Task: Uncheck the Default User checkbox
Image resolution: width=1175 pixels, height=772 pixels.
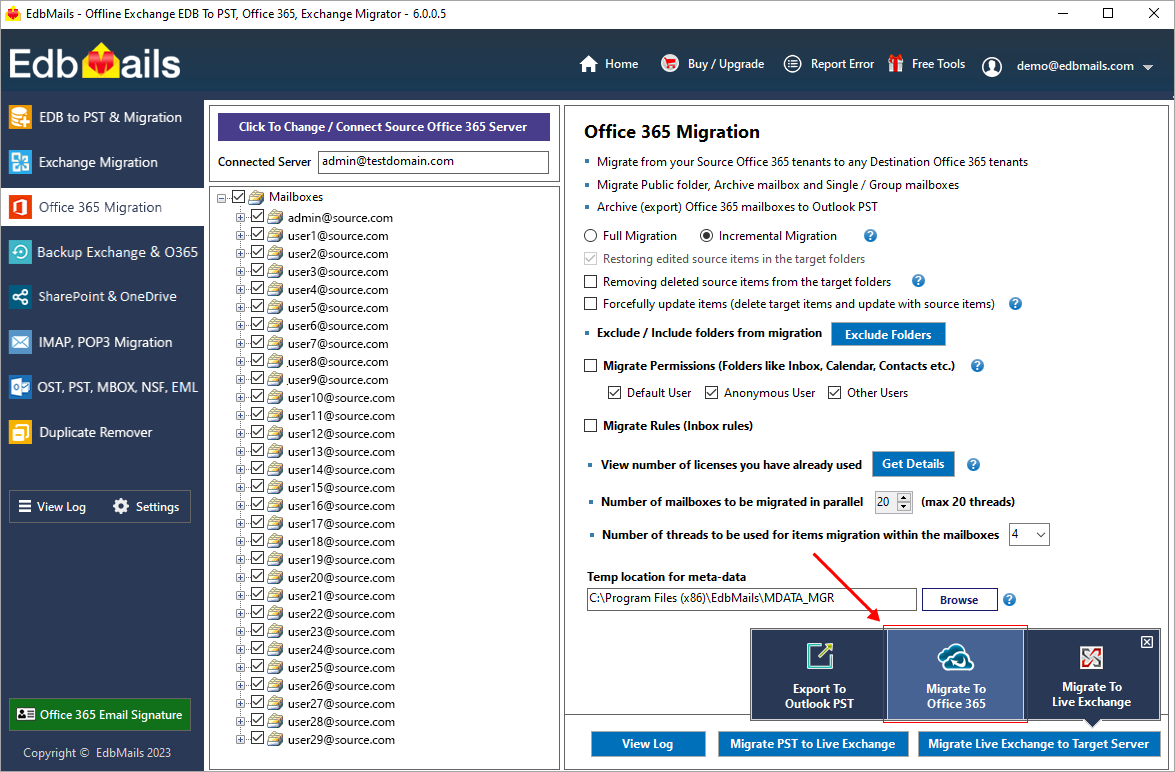Action: pos(614,393)
